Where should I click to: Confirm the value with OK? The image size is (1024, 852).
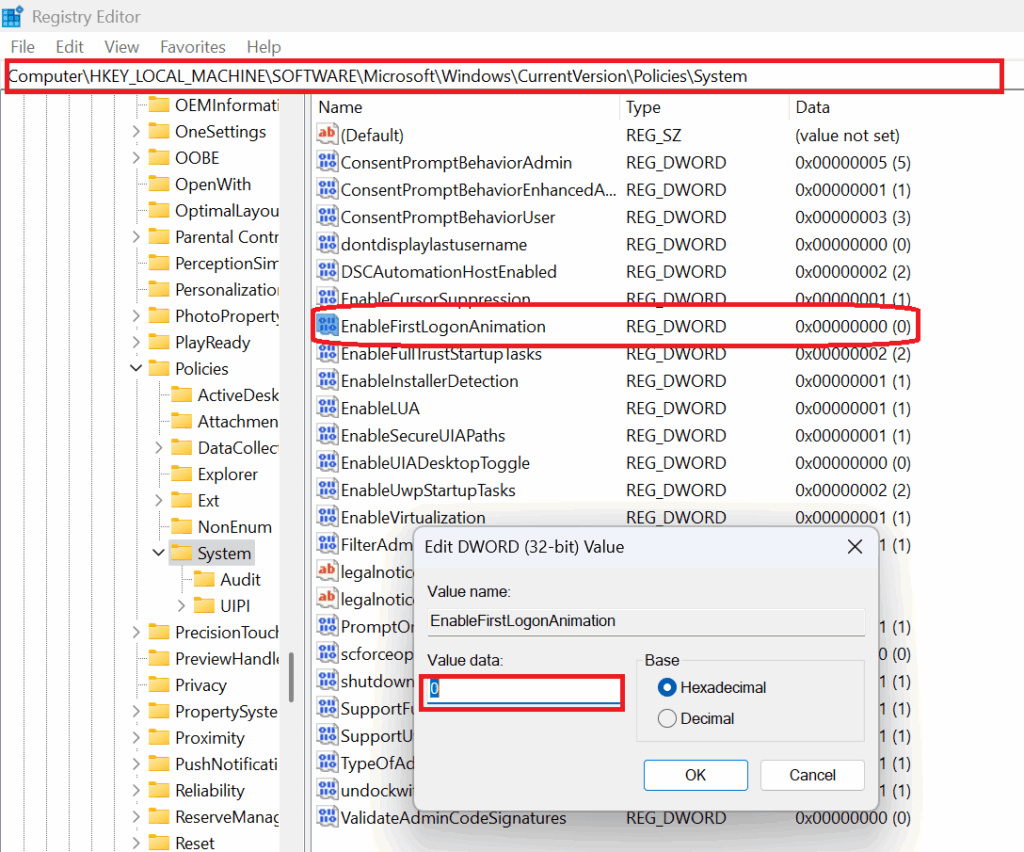pyautogui.click(x=695, y=775)
